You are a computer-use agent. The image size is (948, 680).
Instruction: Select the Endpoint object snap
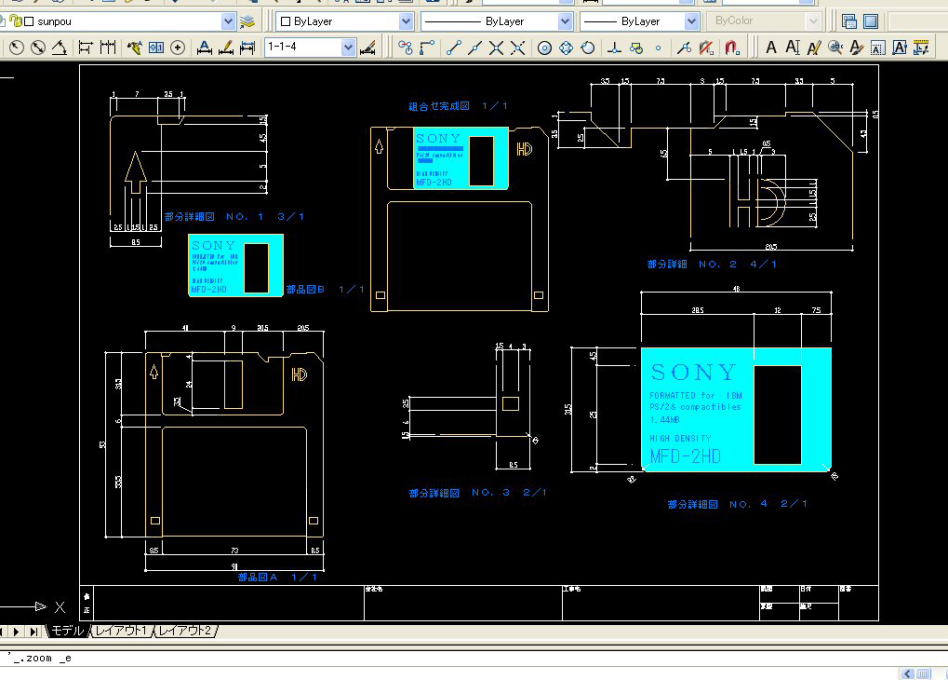pyautogui.click(x=453, y=47)
